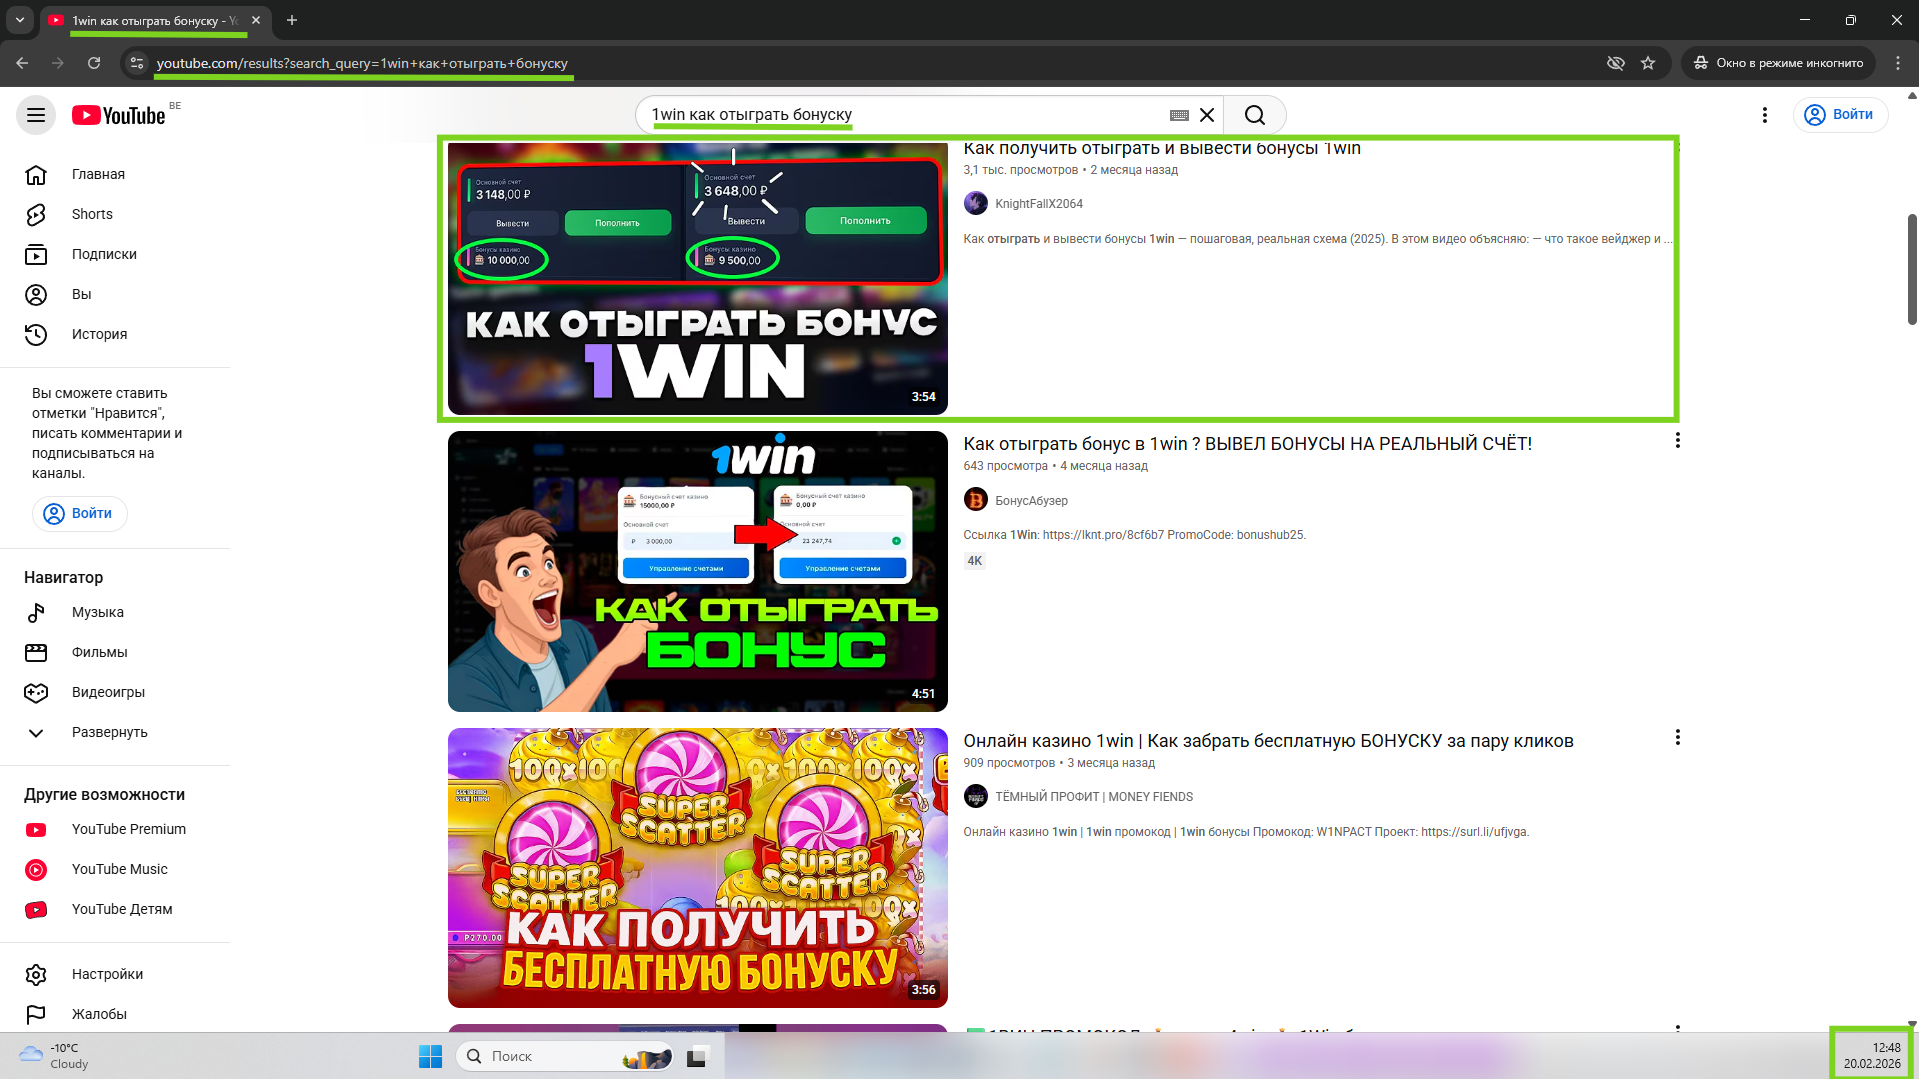This screenshot has width=1919, height=1079.
Task: Open KnightFallX2064 channel avatar
Action: pos(975,204)
